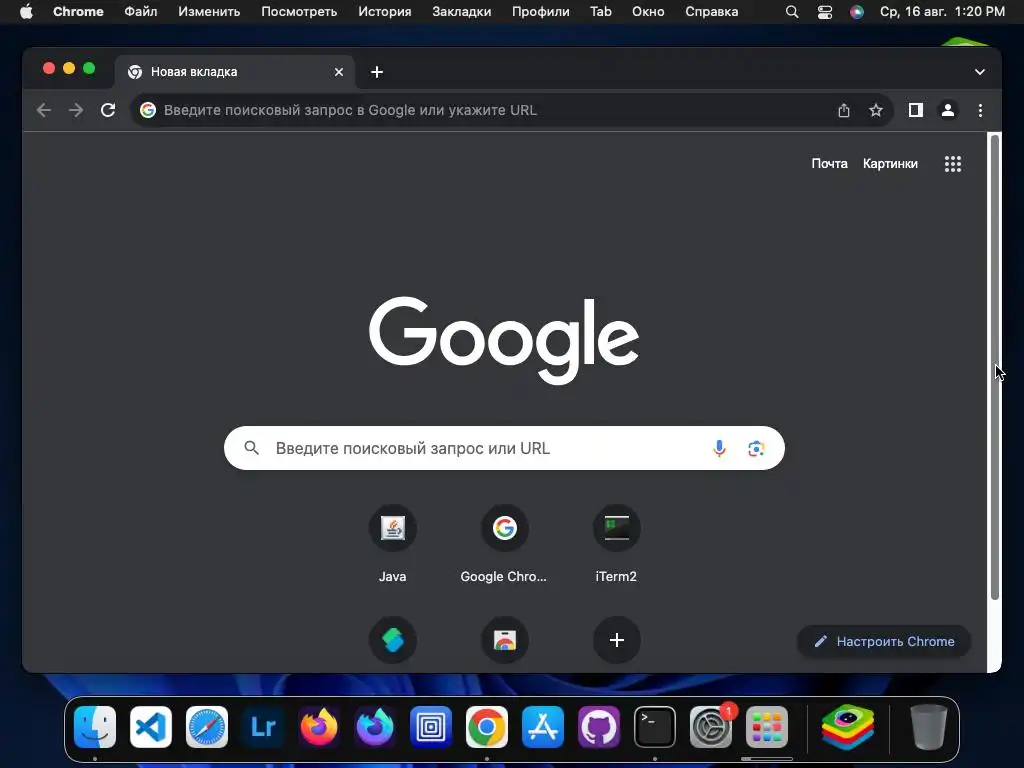Click the page vertical scrollbar

[995, 366]
